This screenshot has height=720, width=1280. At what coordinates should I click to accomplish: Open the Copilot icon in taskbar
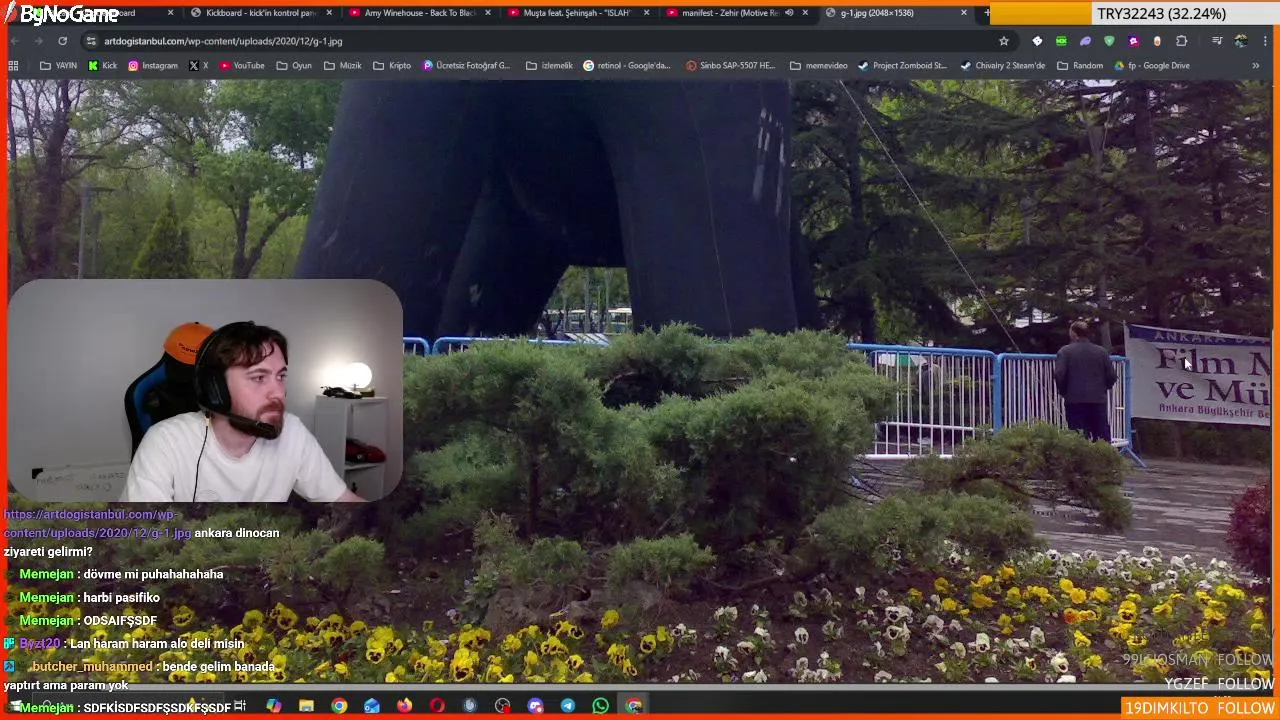pos(273,706)
